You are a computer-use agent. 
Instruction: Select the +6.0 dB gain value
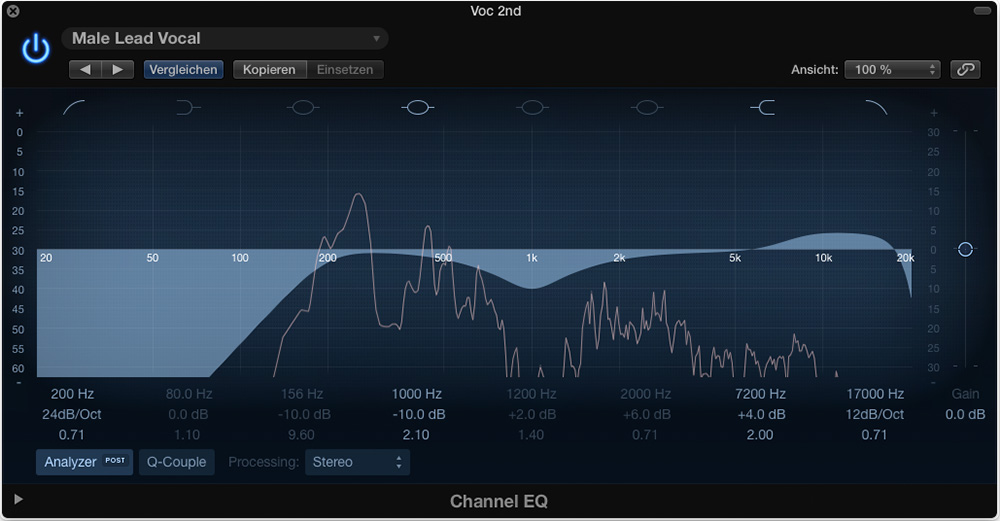point(647,415)
